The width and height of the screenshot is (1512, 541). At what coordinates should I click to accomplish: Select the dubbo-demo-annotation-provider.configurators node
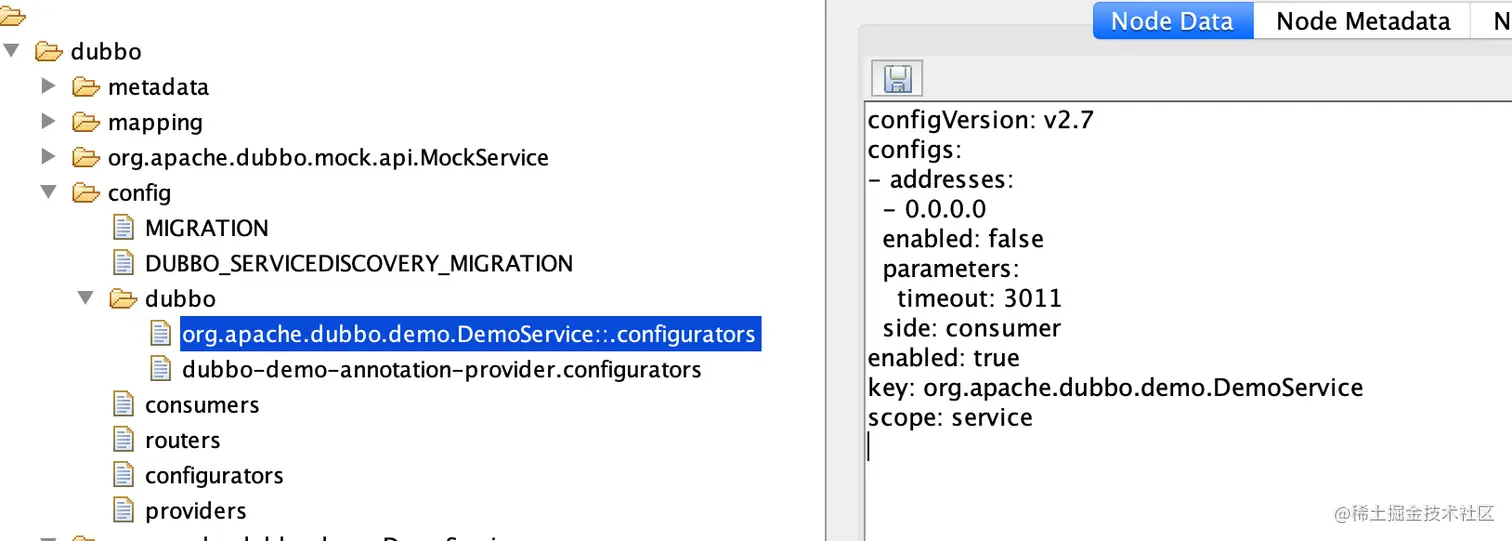click(x=442, y=369)
